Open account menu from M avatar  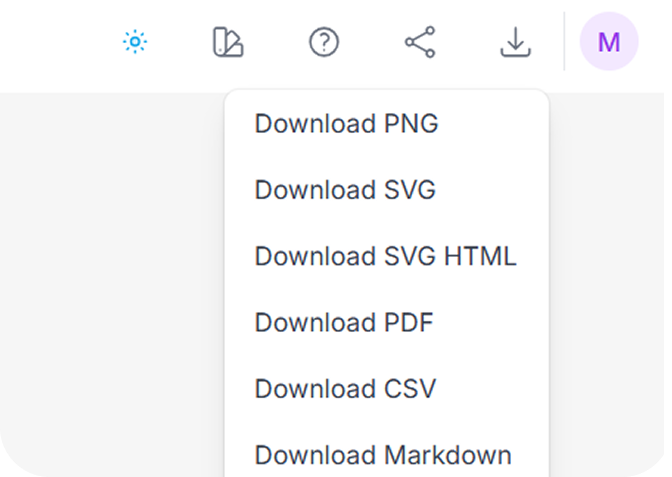pos(608,43)
